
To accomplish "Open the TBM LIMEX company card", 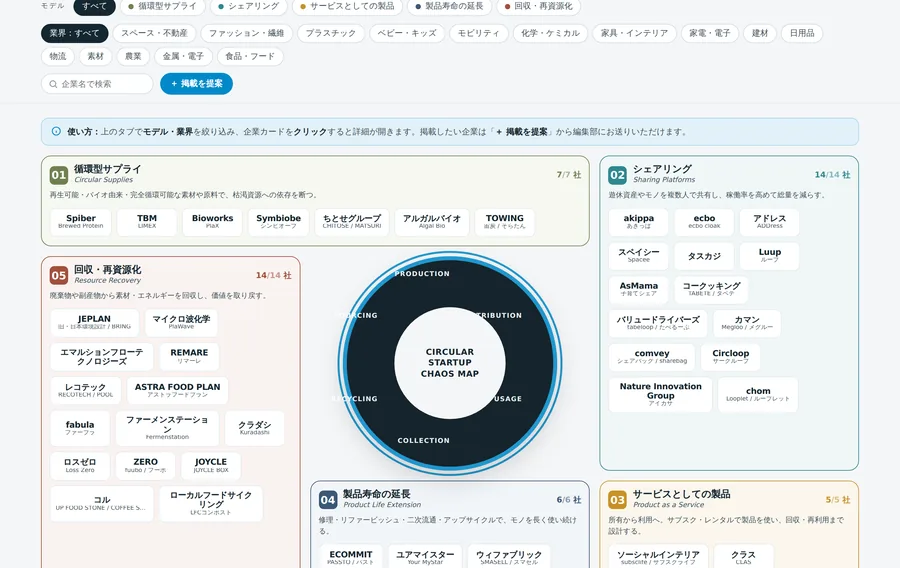I will coord(147,222).
